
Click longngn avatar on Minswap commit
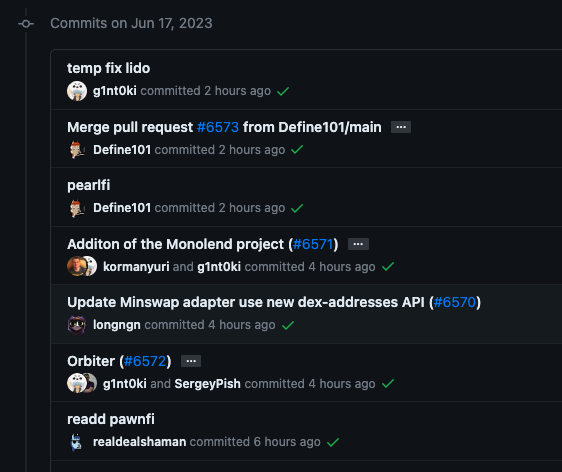coord(77,325)
